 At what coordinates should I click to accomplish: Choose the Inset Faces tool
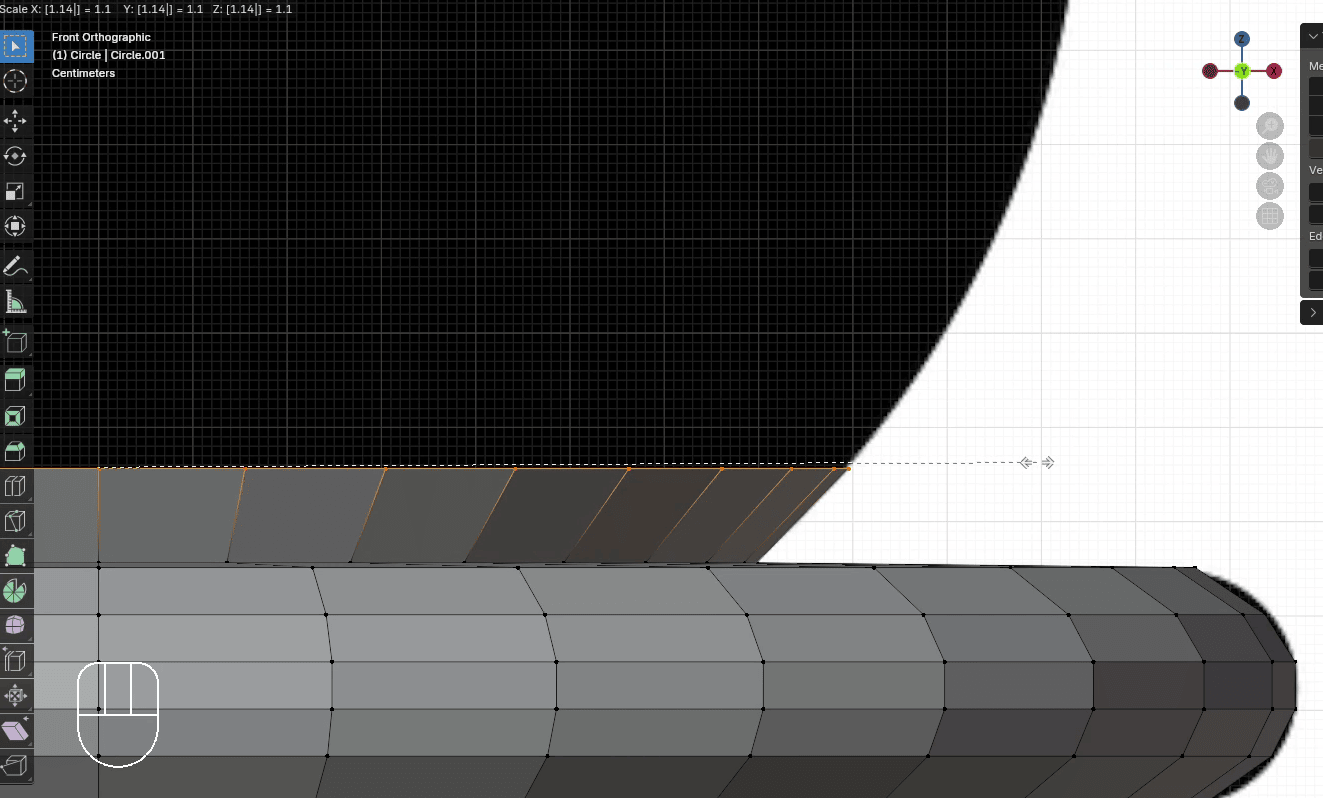coord(15,416)
